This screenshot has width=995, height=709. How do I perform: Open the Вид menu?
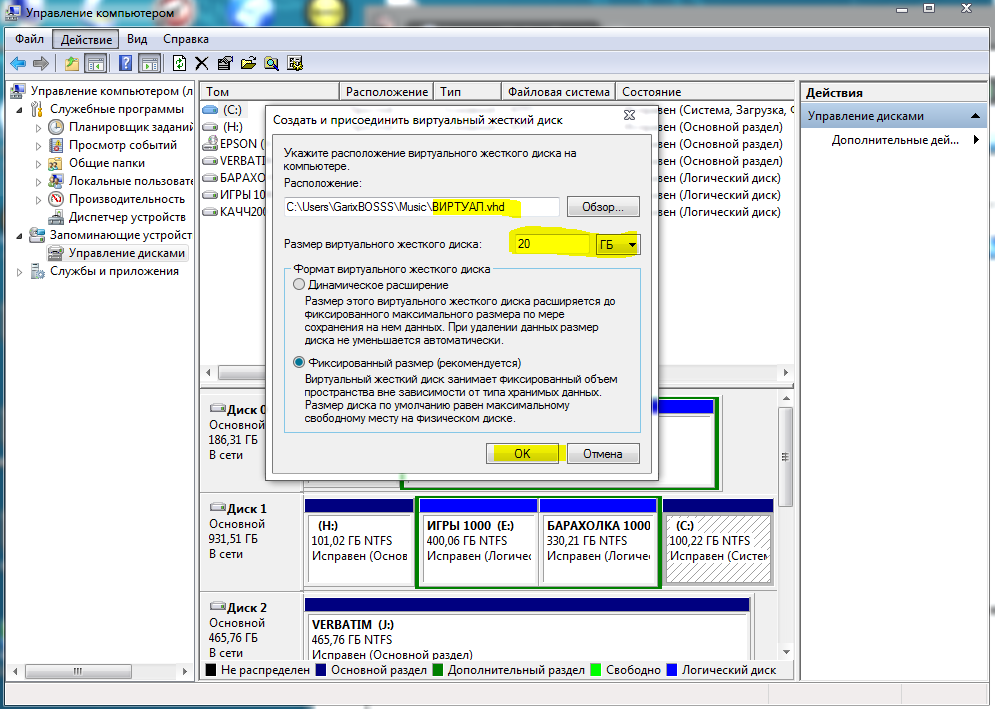(137, 39)
